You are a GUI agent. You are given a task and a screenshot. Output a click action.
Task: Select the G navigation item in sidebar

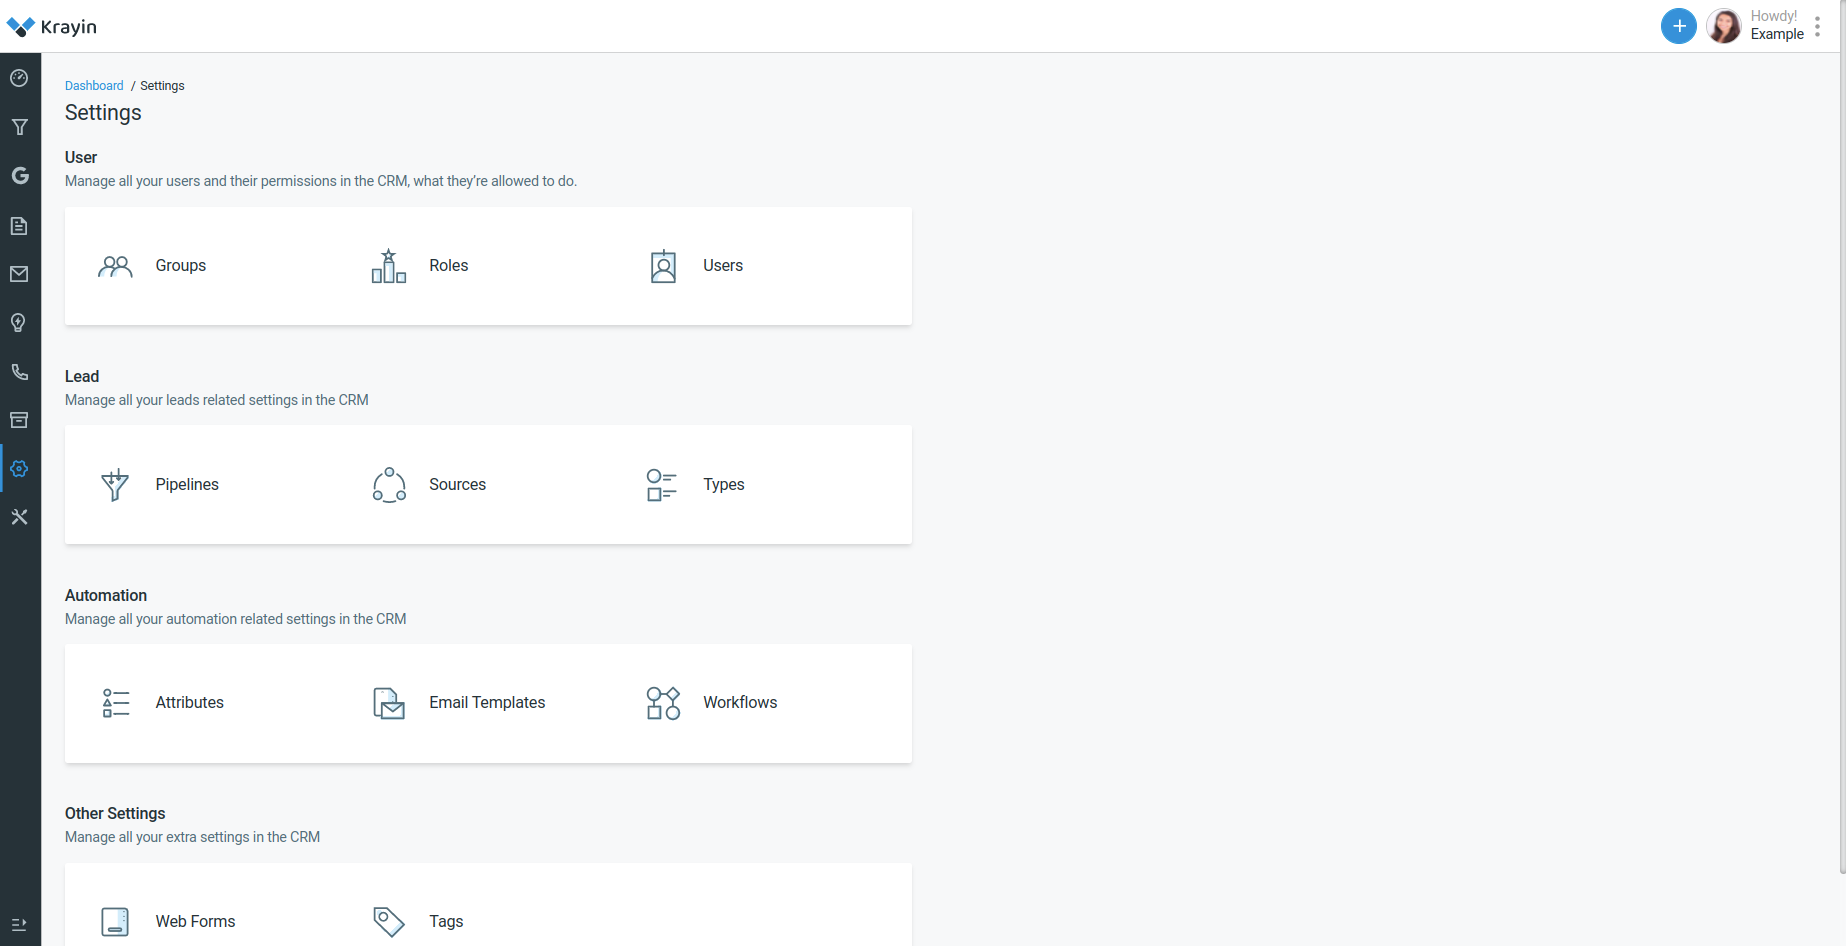pyautogui.click(x=19, y=175)
